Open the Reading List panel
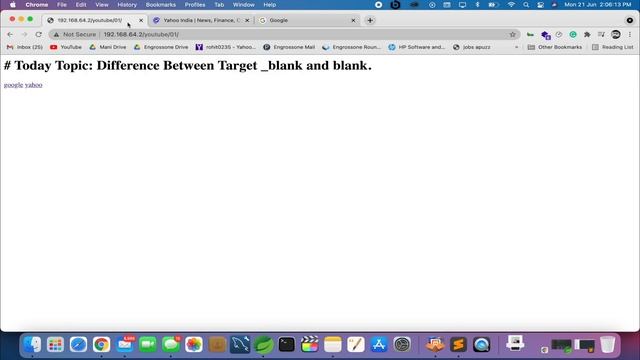Screen dimensions: 640x360 613,47
